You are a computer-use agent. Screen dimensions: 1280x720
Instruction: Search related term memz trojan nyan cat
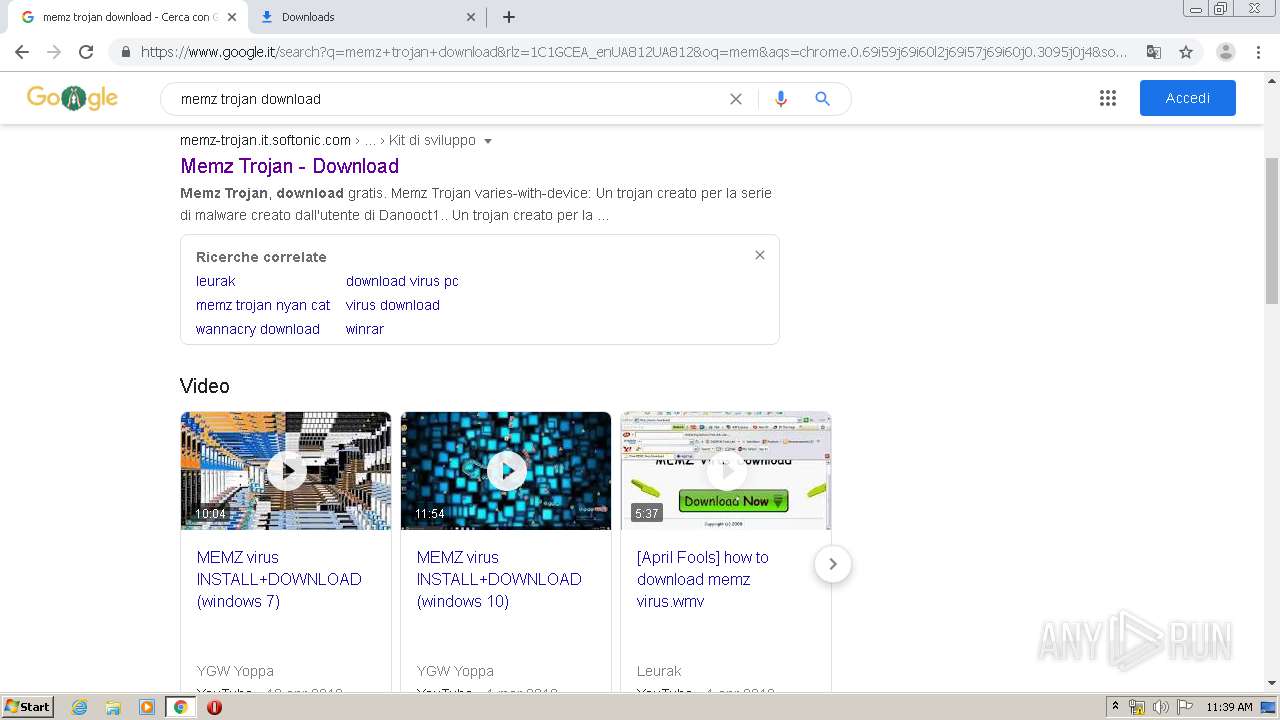(263, 305)
